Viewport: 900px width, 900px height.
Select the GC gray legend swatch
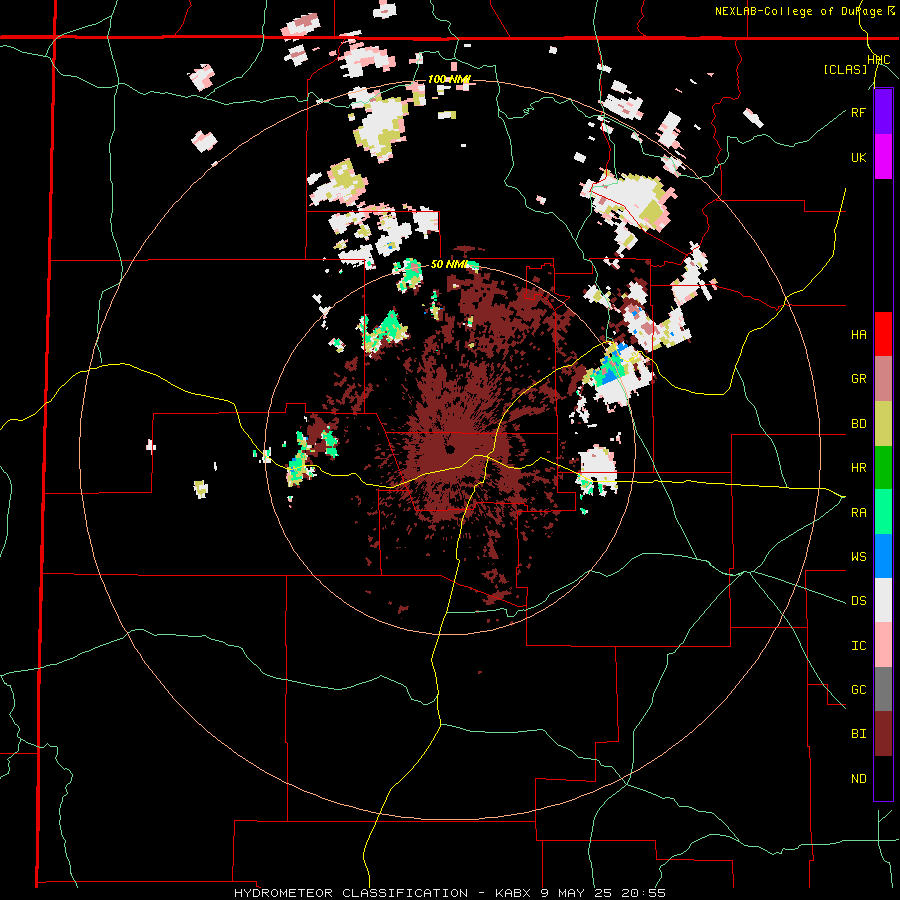point(883,689)
